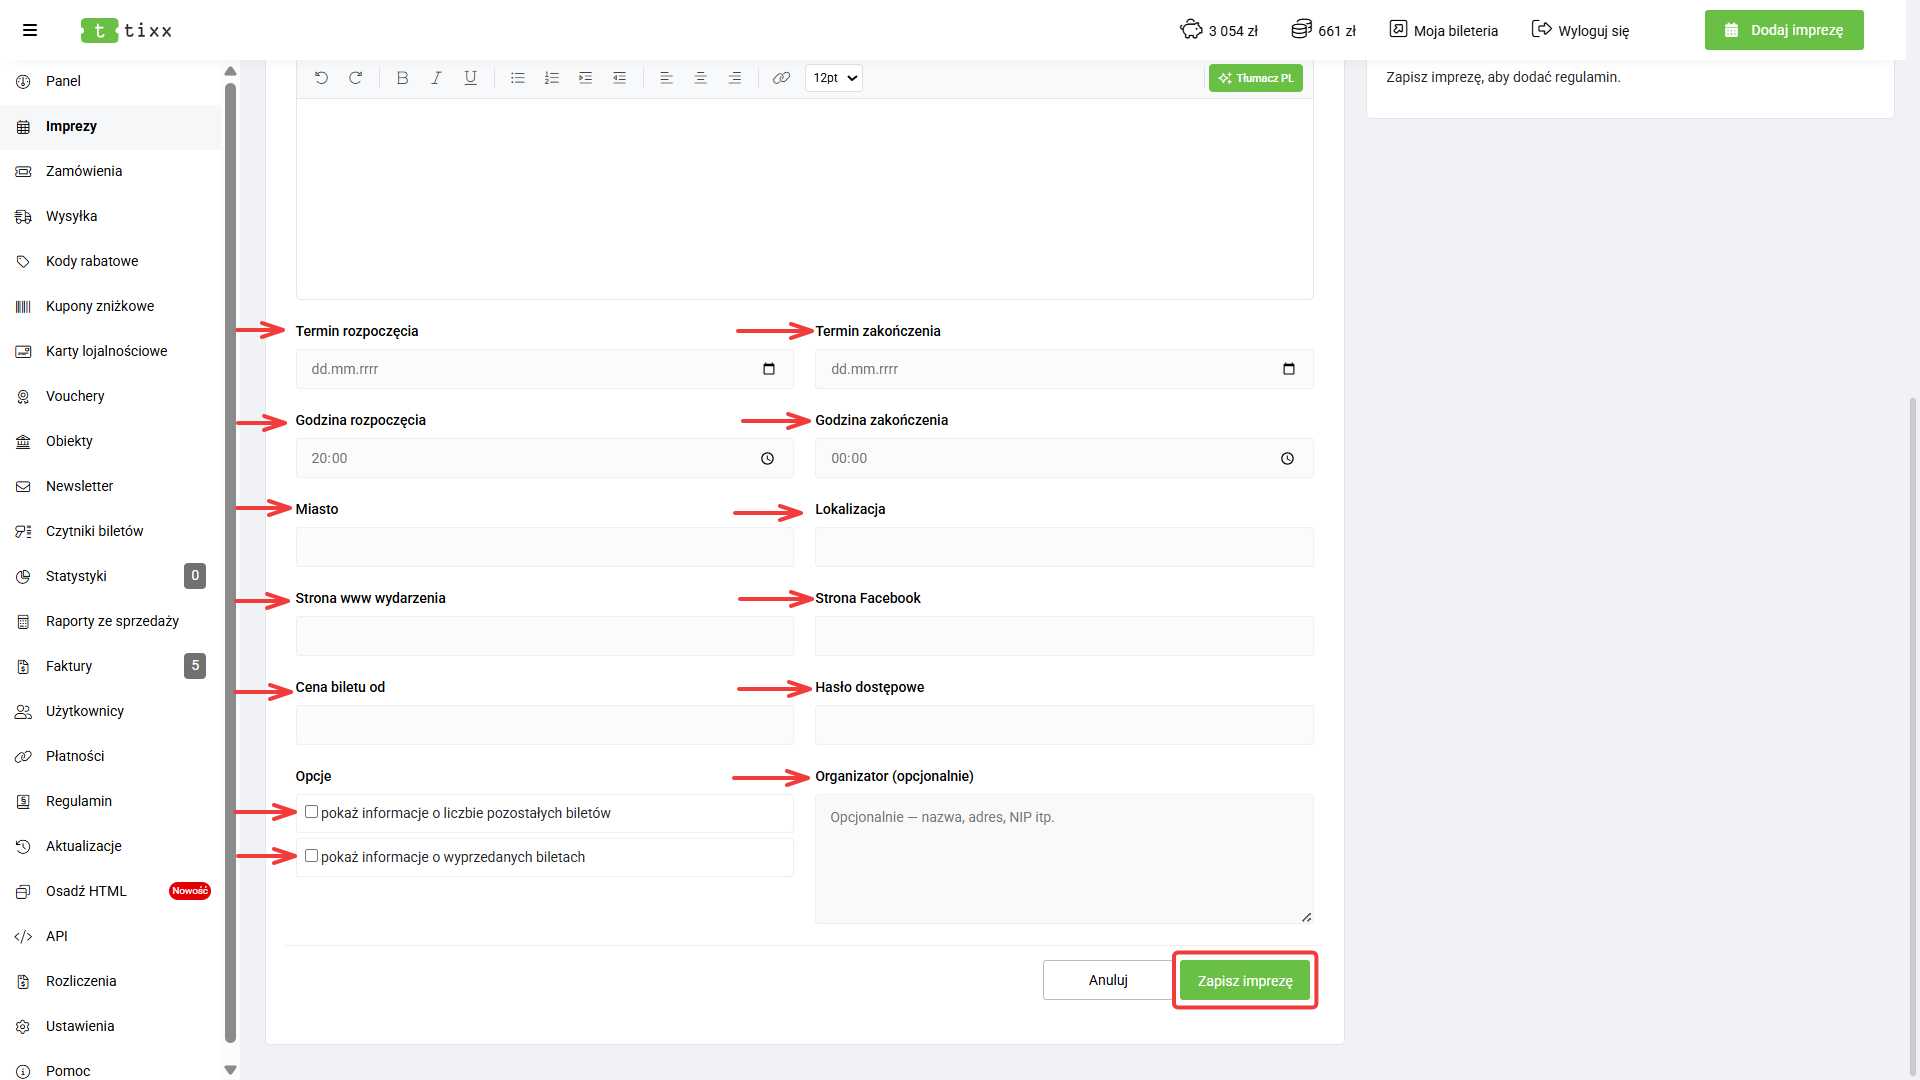This screenshot has height=1080, width=1920.
Task: Open Osadź HTML section
Action: tap(110, 891)
